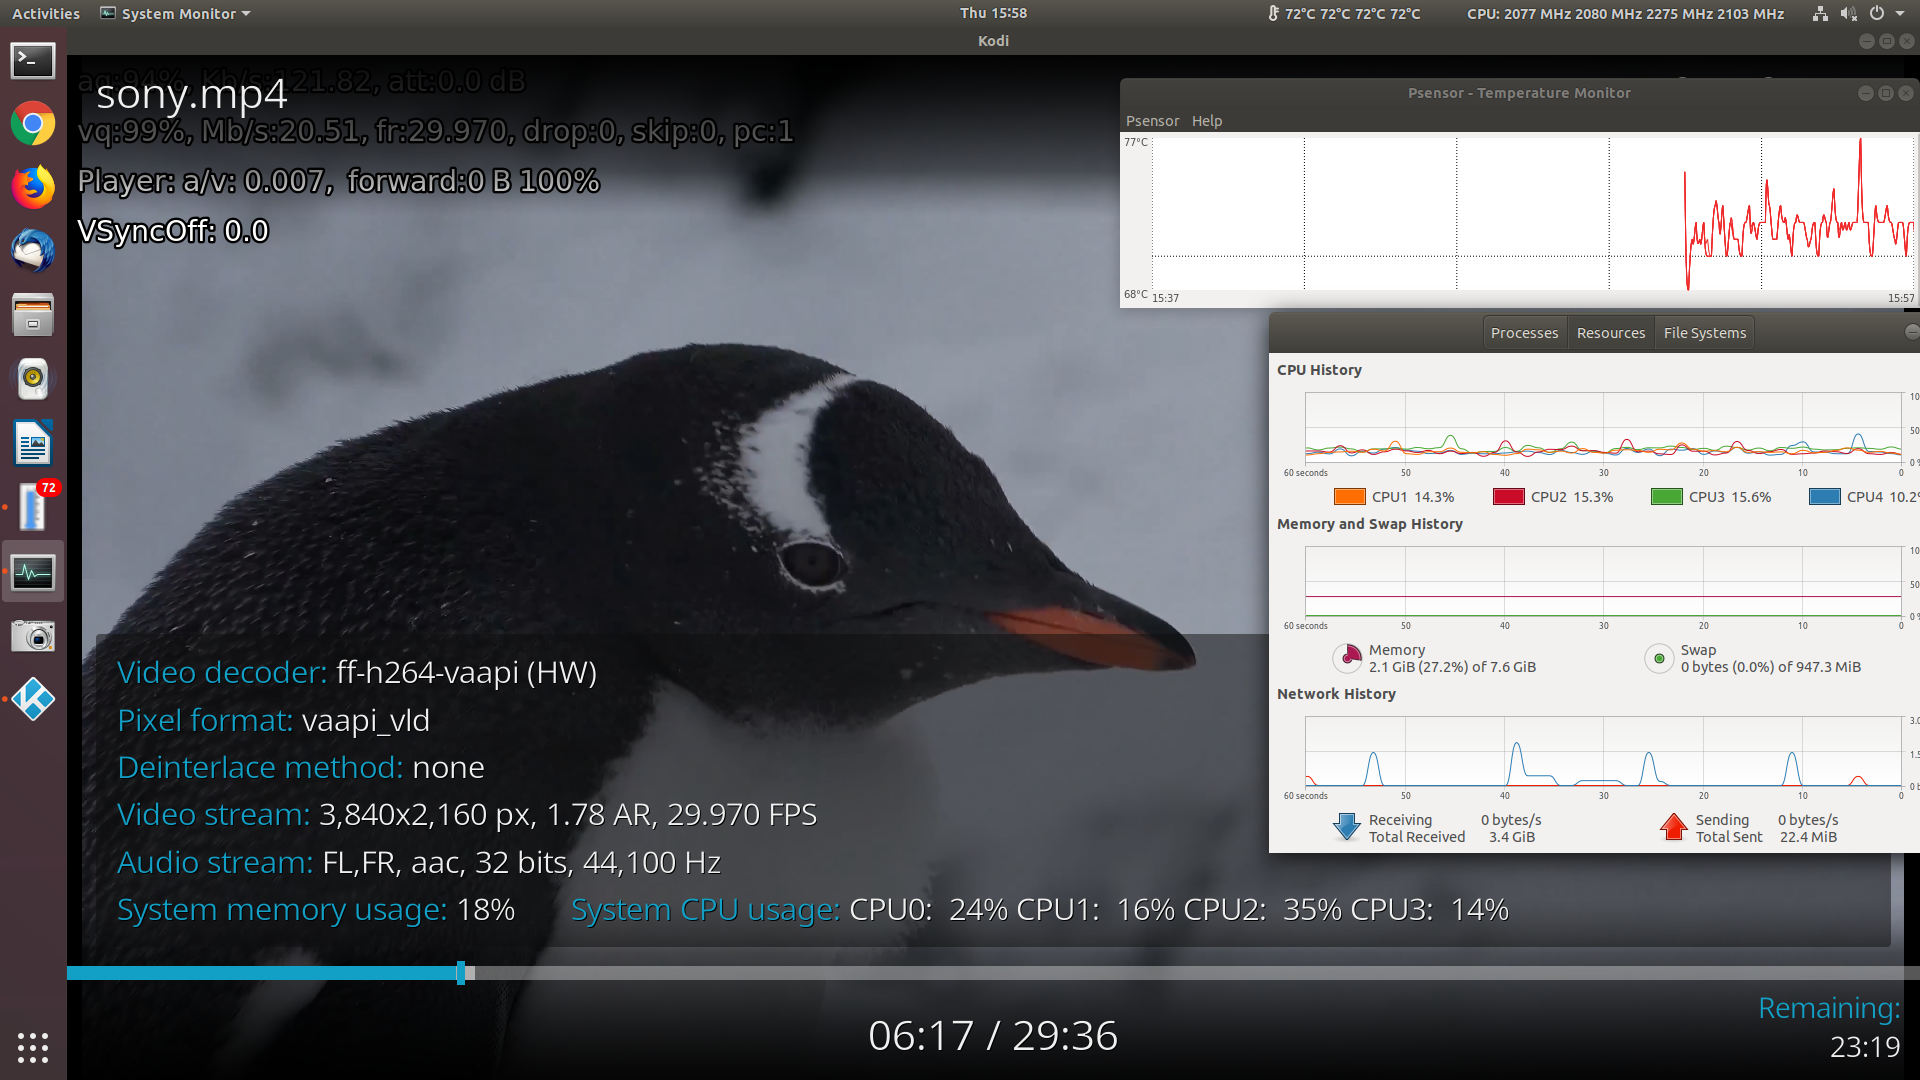Switch to the Resources tab
Viewport: 1920px width, 1080px height.
click(1610, 333)
